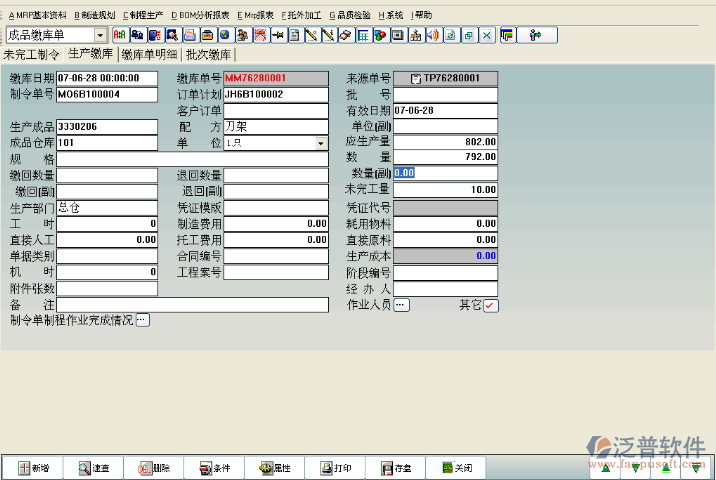Expand 制令单制程作业完成情况 ellipsis button
This screenshot has height=480, width=716.
pyautogui.click(x=142, y=320)
